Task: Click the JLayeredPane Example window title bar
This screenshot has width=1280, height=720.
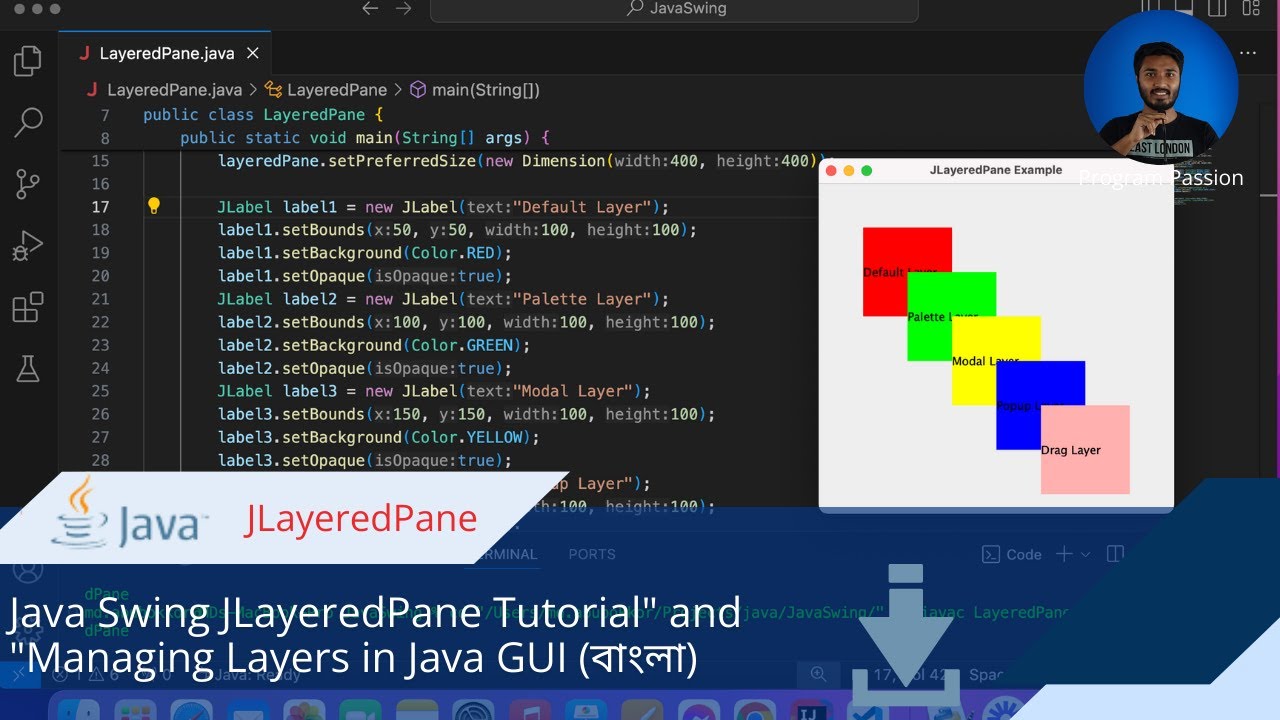Action: click(996, 170)
